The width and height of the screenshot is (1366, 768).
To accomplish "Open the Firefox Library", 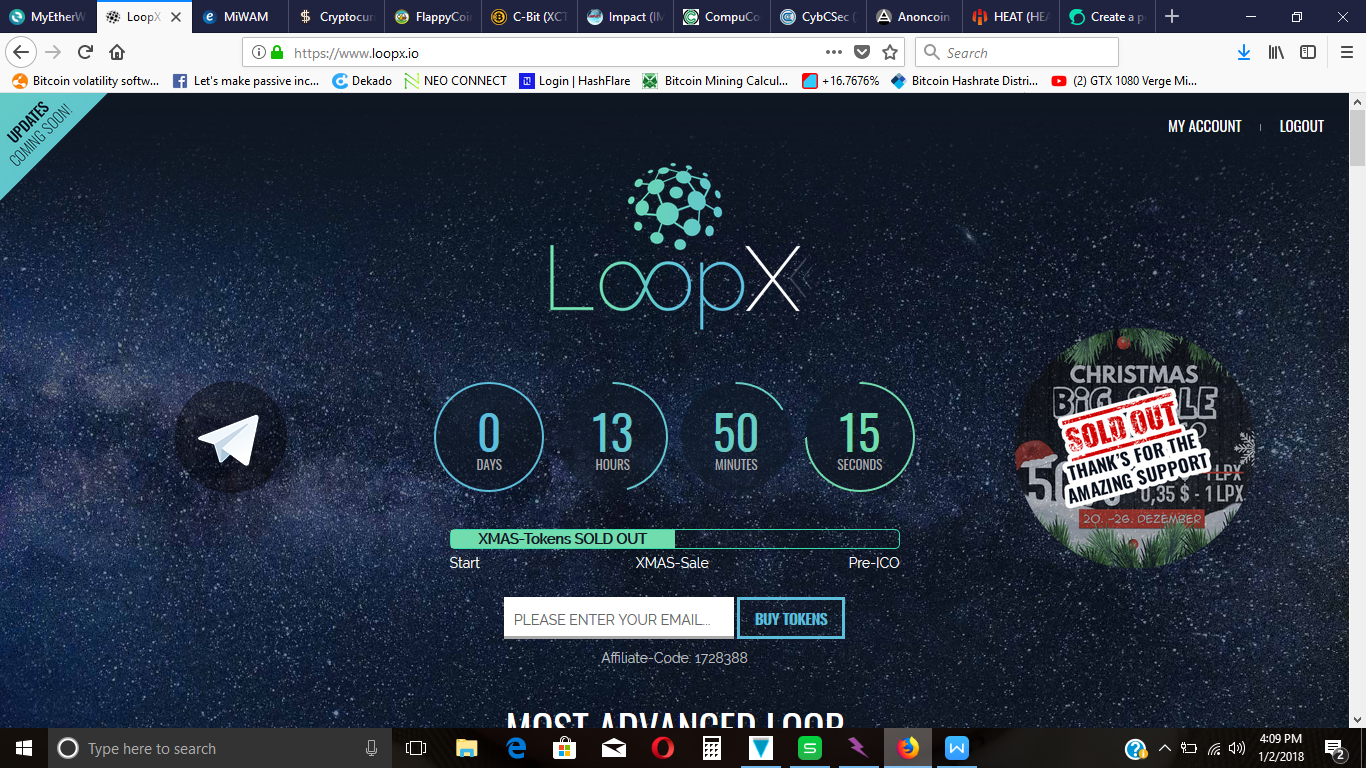I will coord(1276,53).
